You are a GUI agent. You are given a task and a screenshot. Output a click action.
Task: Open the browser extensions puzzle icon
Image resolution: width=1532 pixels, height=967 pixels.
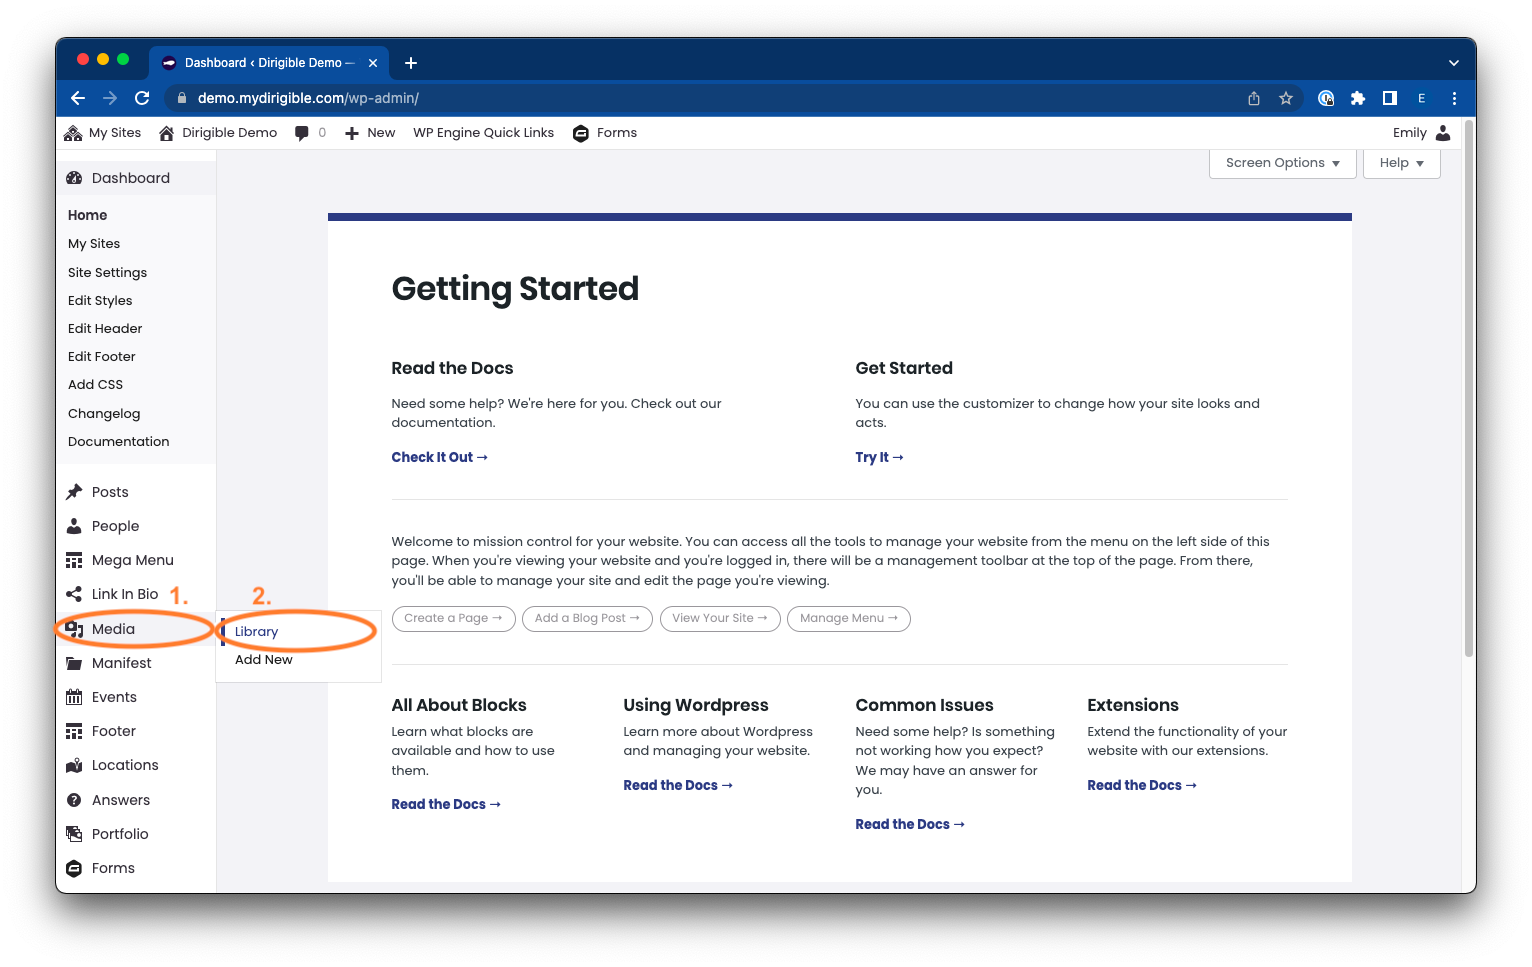point(1358,98)
